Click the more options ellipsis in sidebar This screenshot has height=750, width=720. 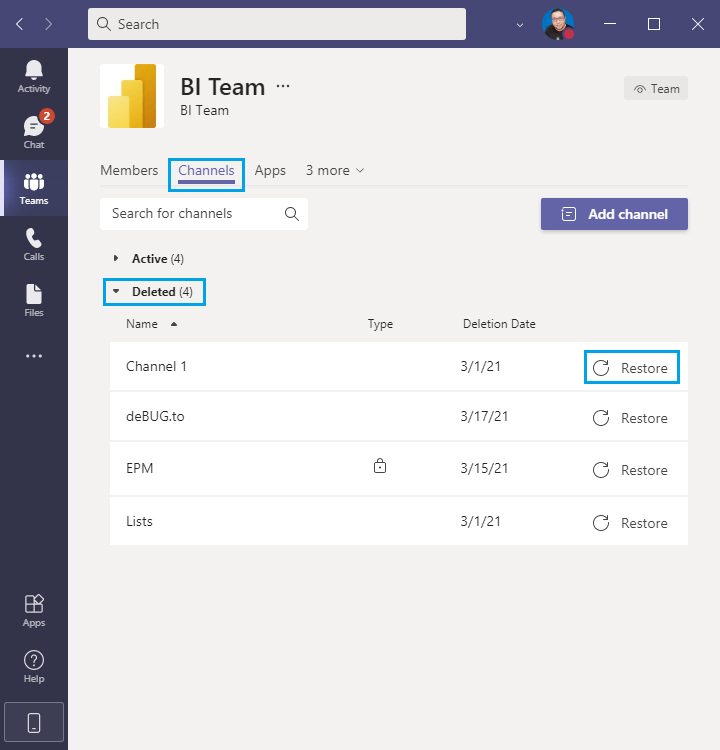coord(34,356)
